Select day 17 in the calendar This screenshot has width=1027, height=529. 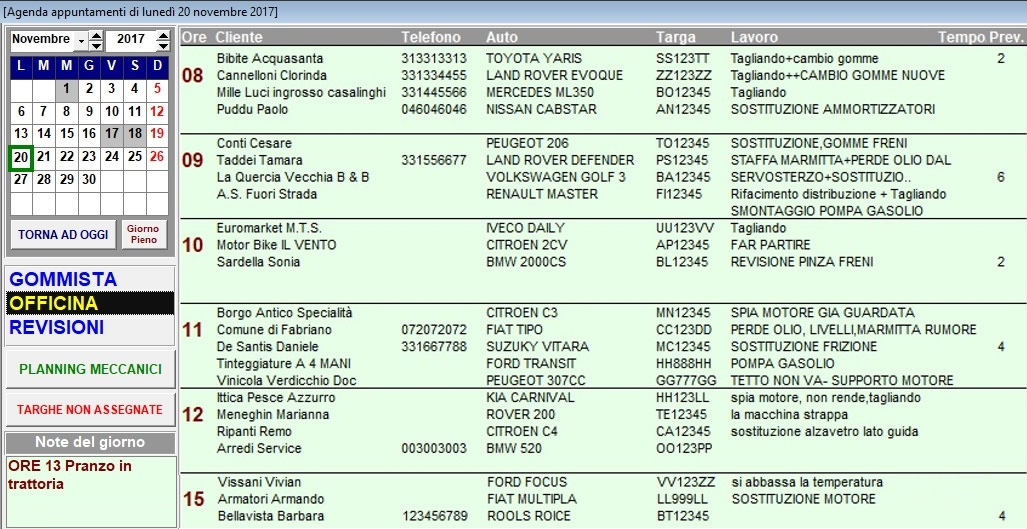(112, 134)
